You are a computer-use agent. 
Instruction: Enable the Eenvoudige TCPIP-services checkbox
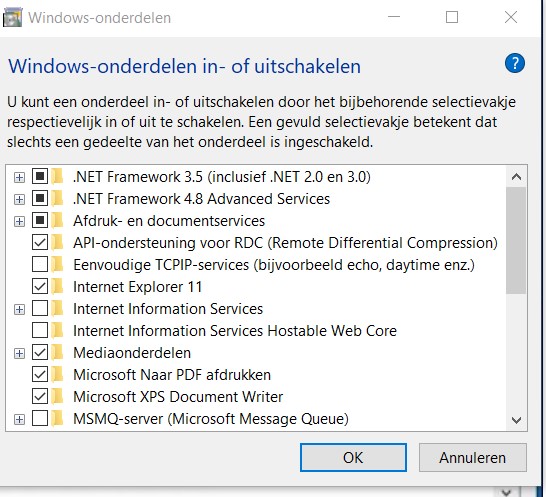(x=40, y=264)
